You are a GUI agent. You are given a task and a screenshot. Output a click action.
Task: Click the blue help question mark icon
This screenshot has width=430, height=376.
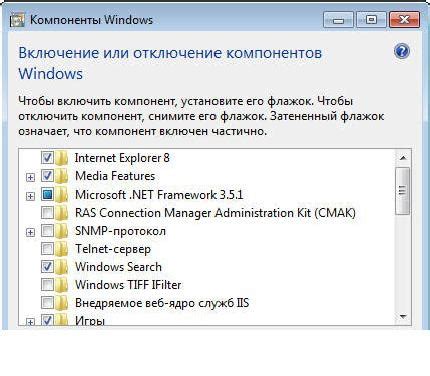(402, 52)
